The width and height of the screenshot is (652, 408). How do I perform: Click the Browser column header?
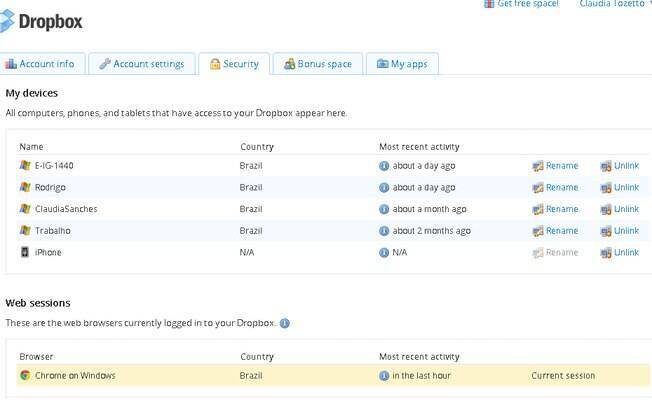[x=36, y=356]
